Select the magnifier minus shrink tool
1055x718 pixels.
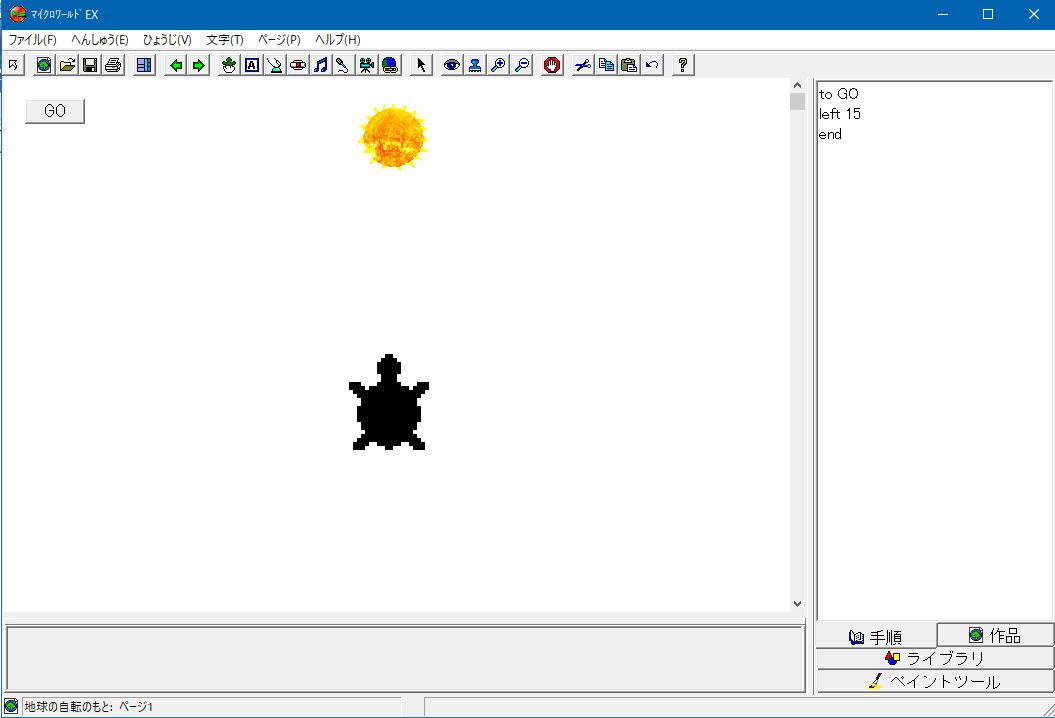[x=521, y=65]
